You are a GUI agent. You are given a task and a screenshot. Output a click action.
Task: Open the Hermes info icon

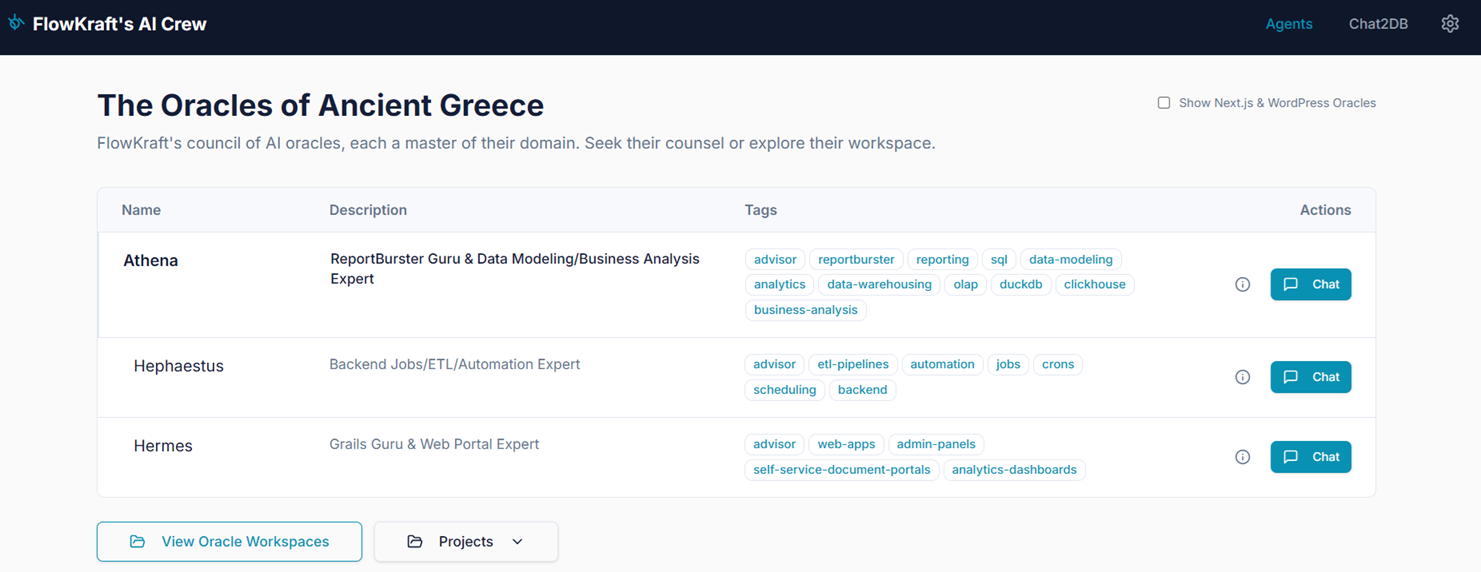[1242, 457]
